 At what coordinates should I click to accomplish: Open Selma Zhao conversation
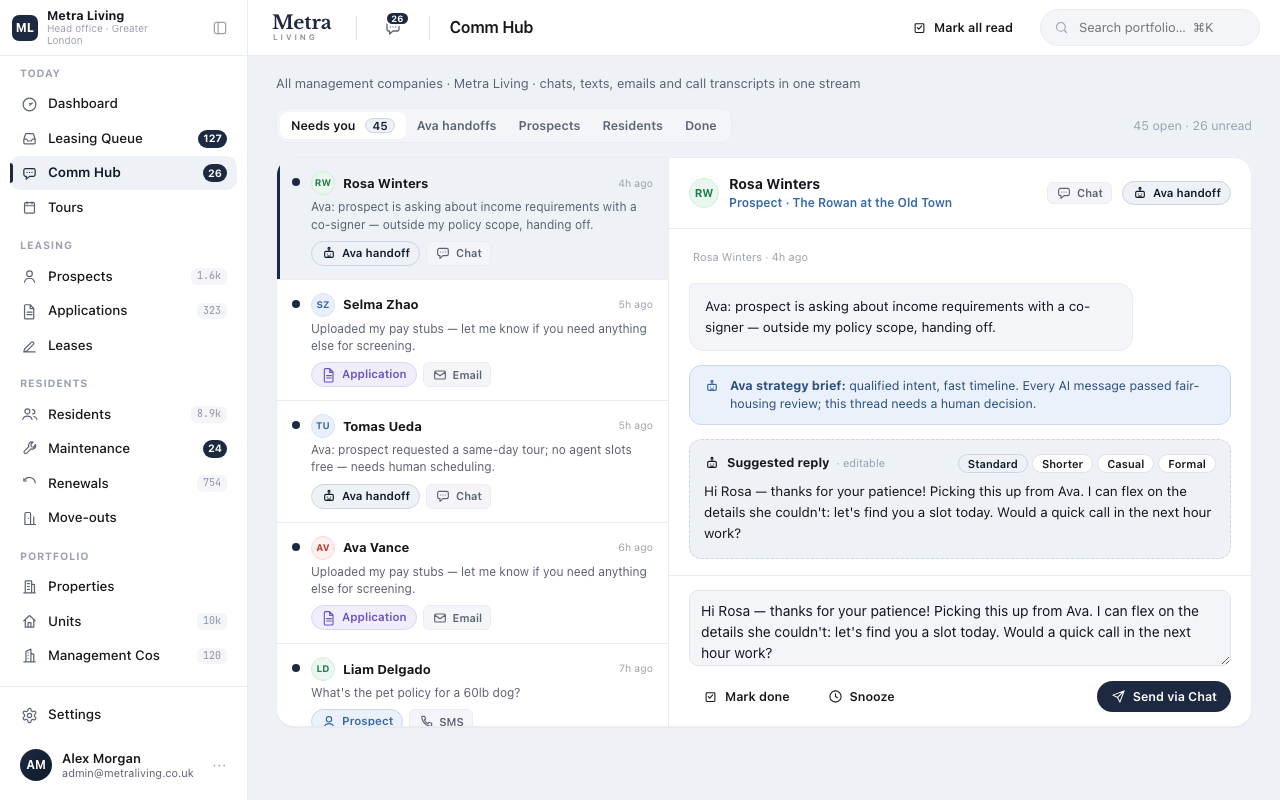pos(472,341)
